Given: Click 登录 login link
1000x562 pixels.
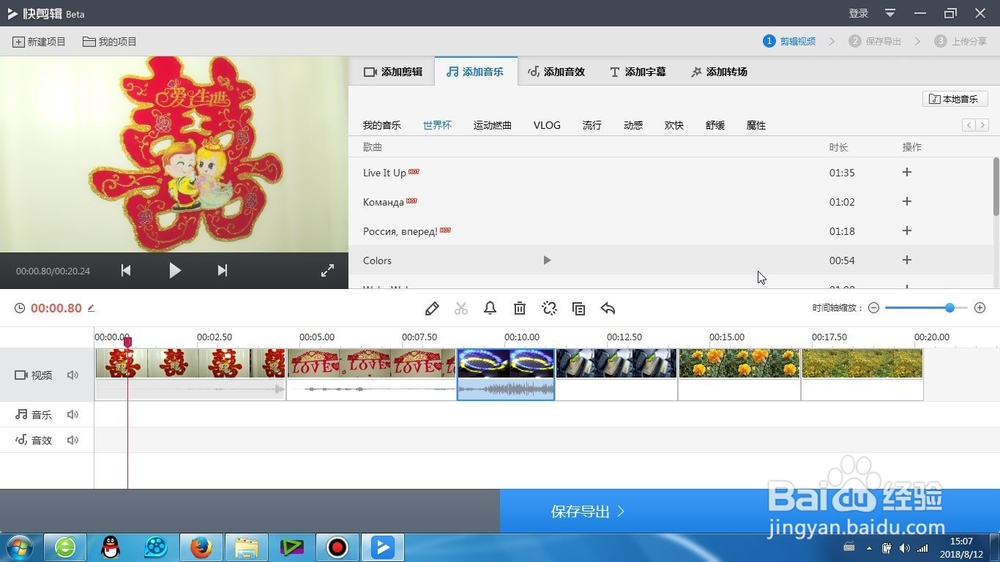Looking at the screenshot, I should point(858,13).
